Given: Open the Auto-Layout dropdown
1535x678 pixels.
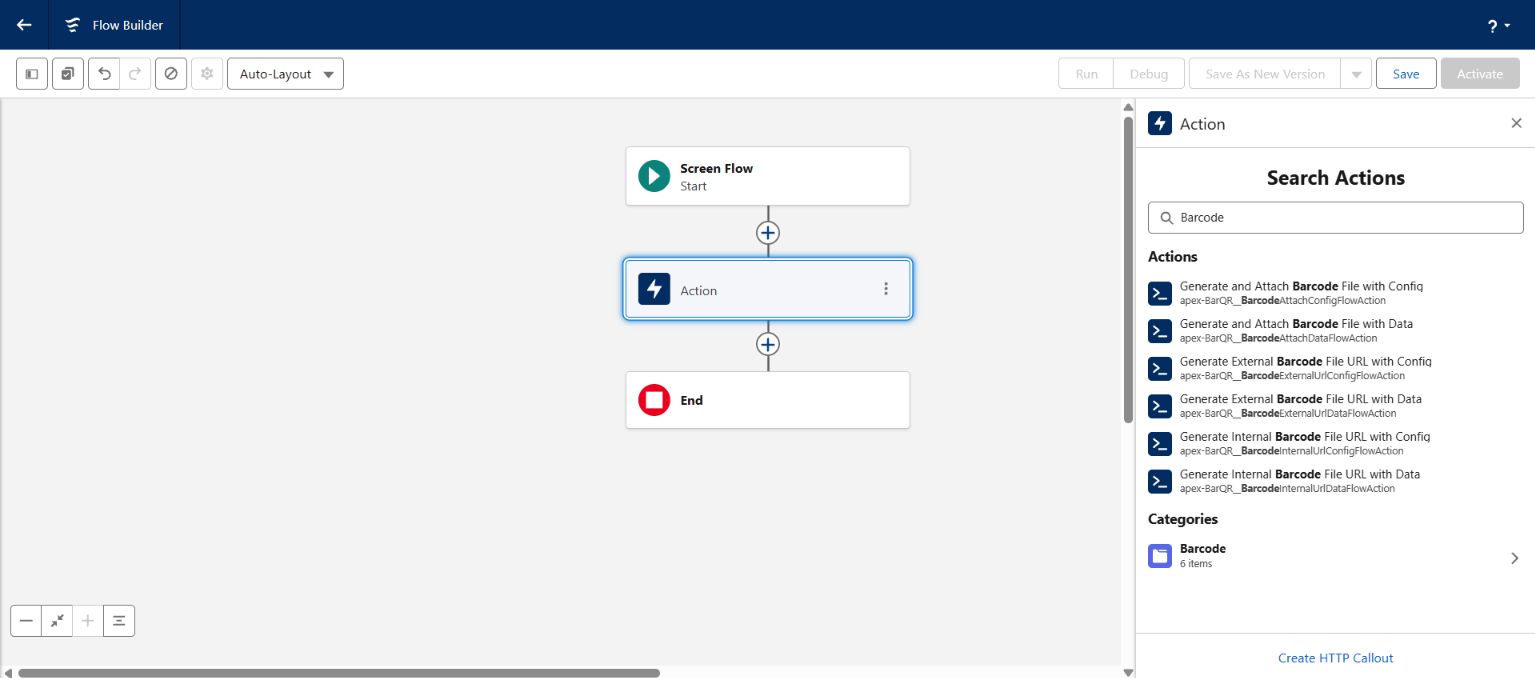Looking at the screenshot, I should [285, 74].
